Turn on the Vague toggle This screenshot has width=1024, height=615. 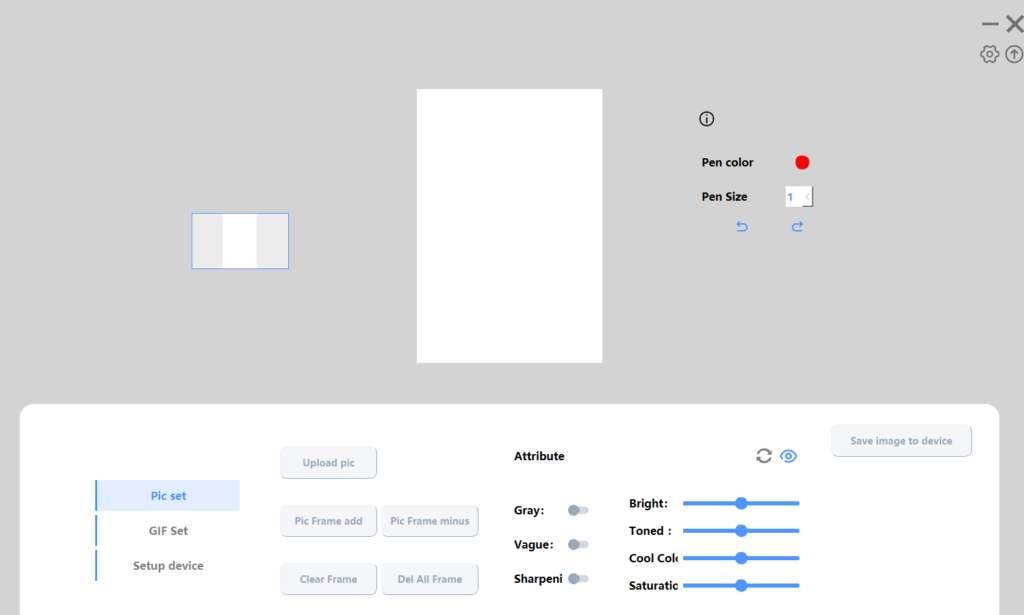pyautogui.click(x=578, y=544)
